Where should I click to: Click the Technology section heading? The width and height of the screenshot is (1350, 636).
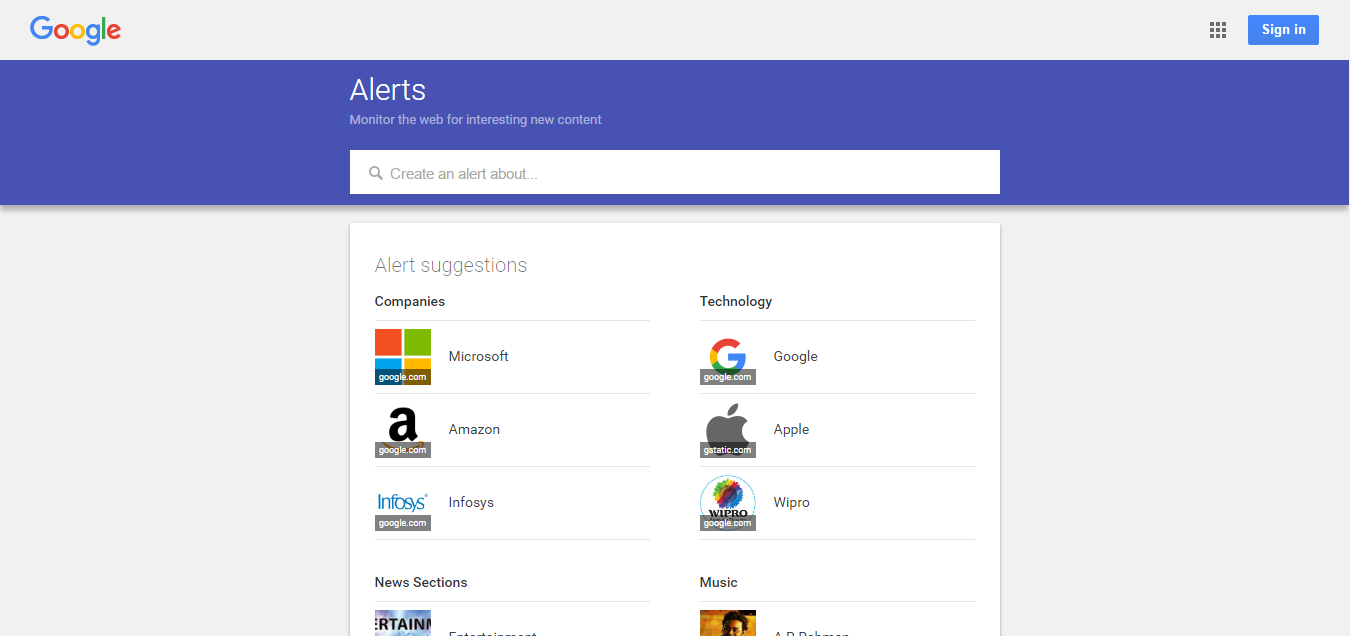(736, 301)
